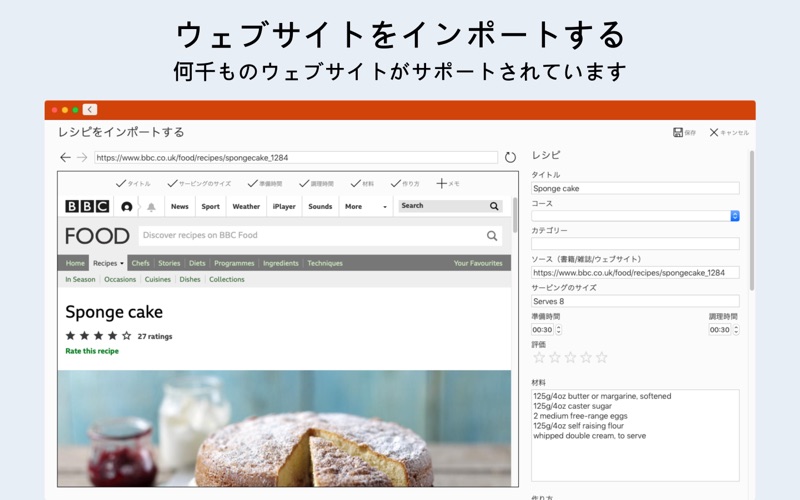Open Techniques in BBC Food menu
Viewport: 800px width, 500px height.
325,263
